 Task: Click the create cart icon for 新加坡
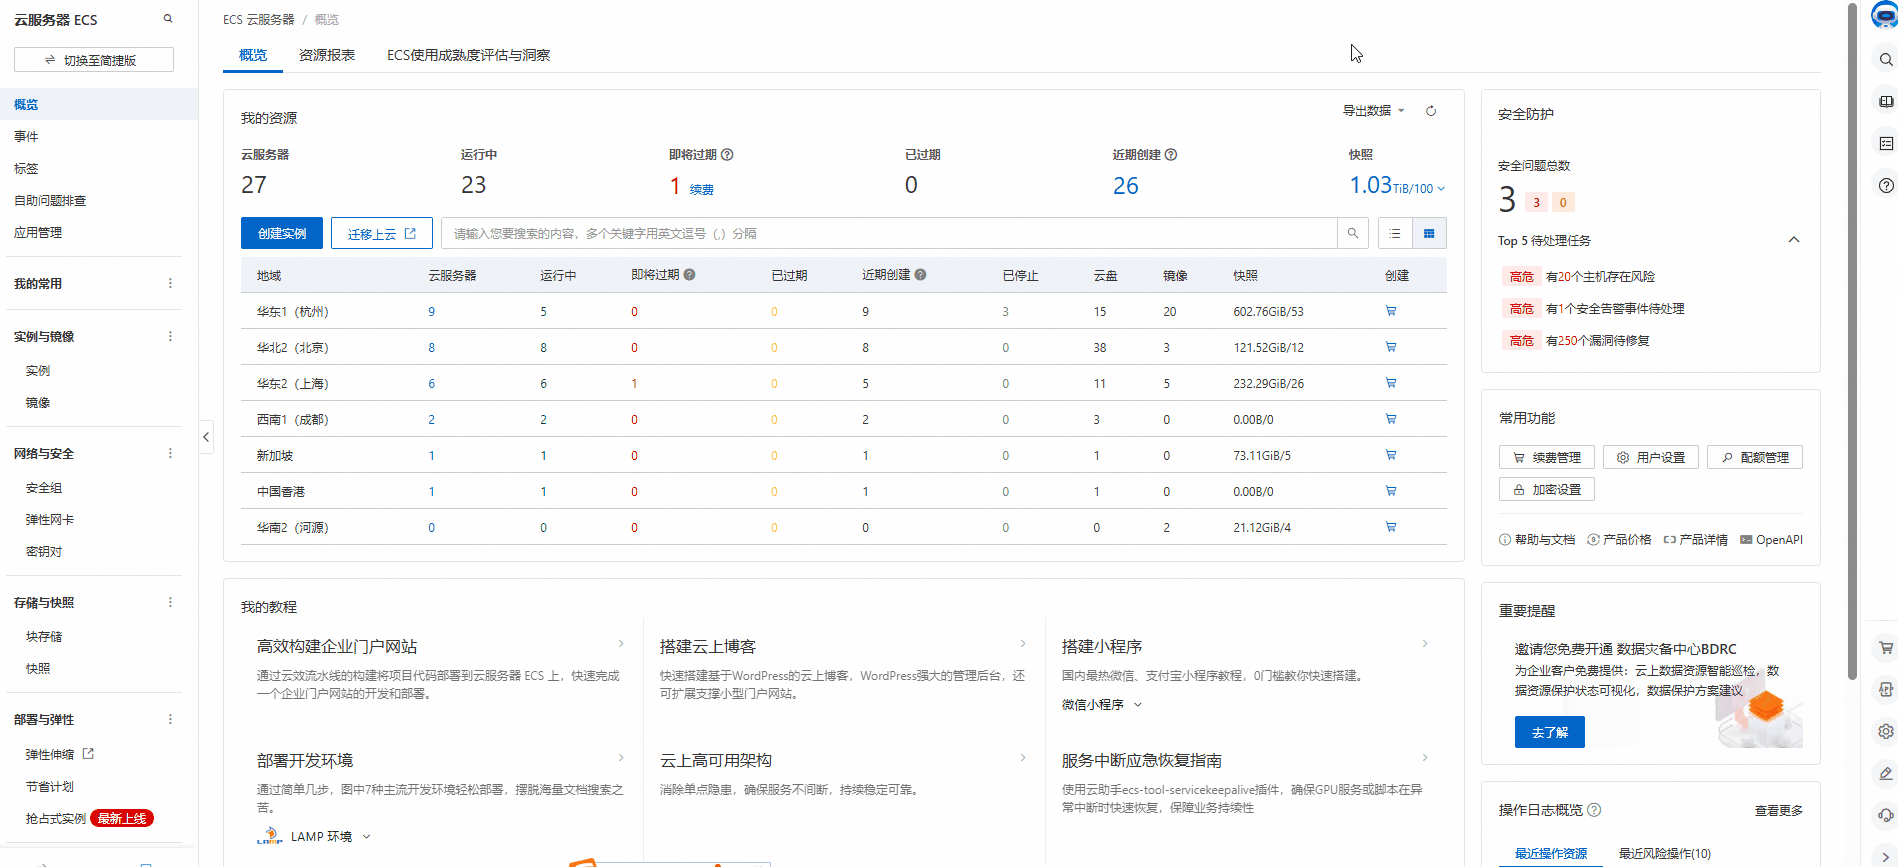pos(1391,455)
